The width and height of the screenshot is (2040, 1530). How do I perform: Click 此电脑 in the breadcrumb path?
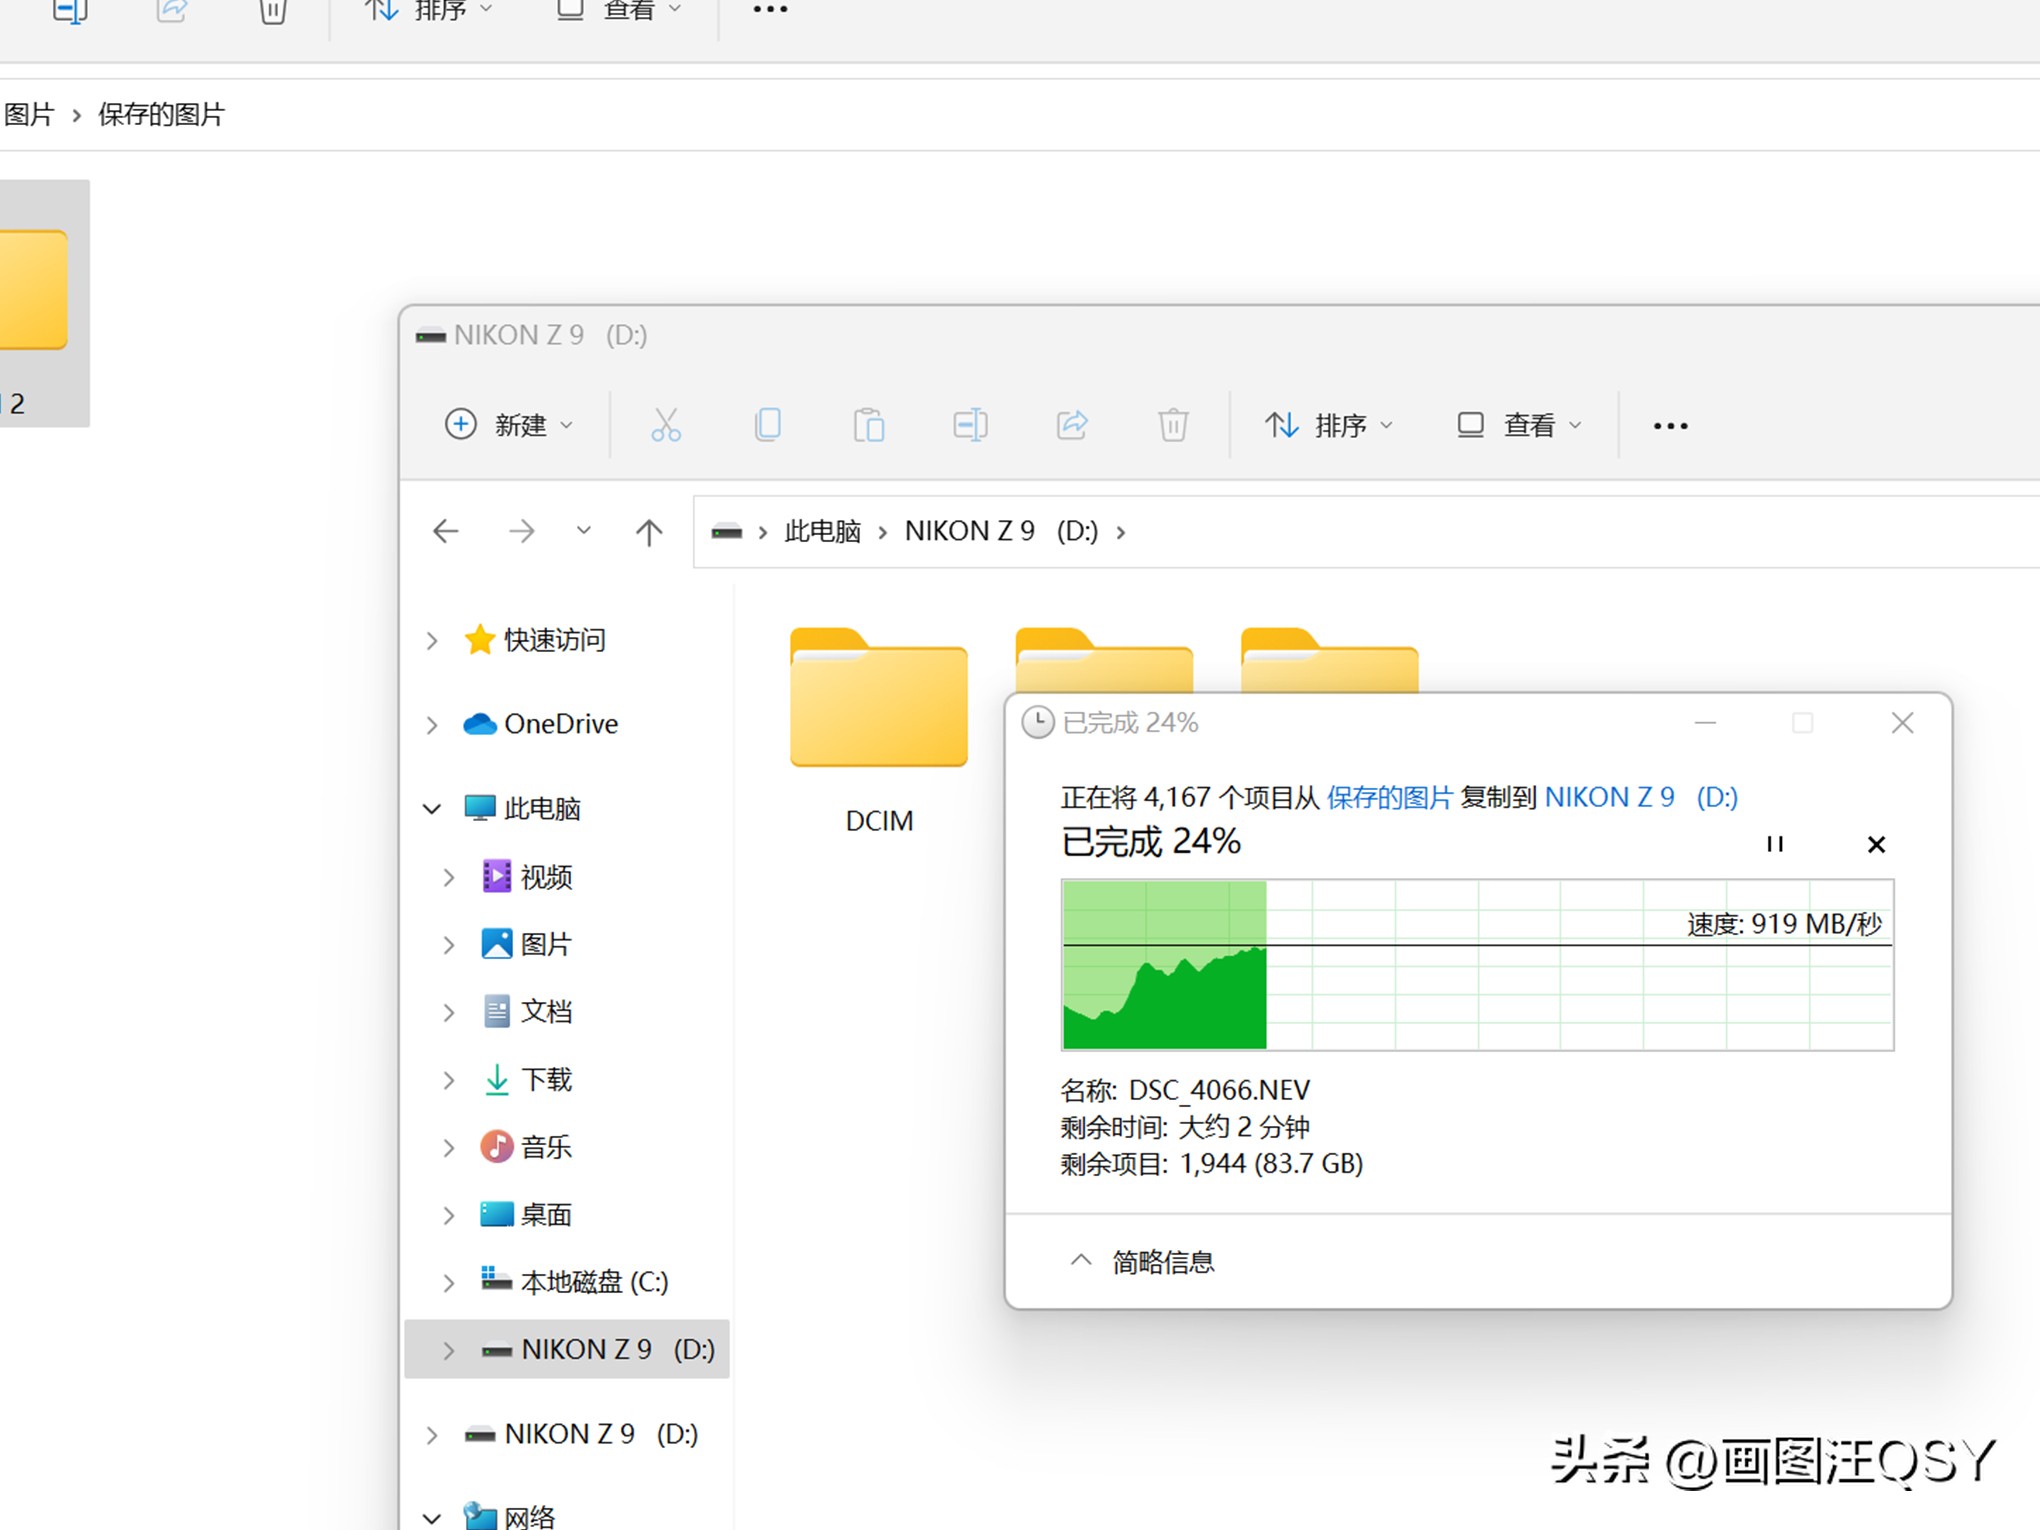822,531
